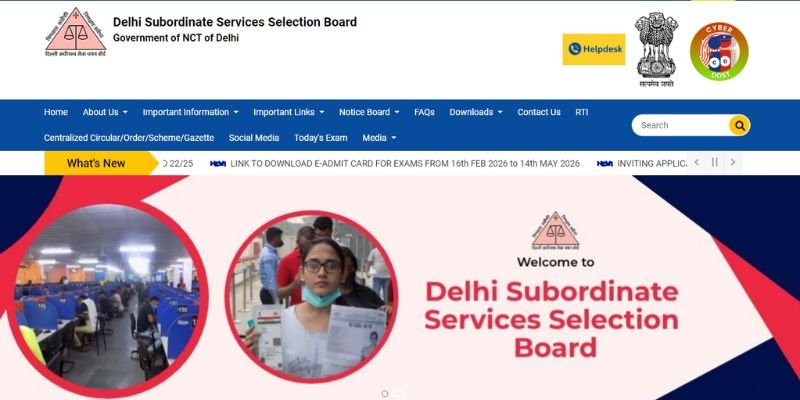Viewport: 800px width, 400px height.
Task: Expand the About Us dropdown menu
Action: coord(105,112)
